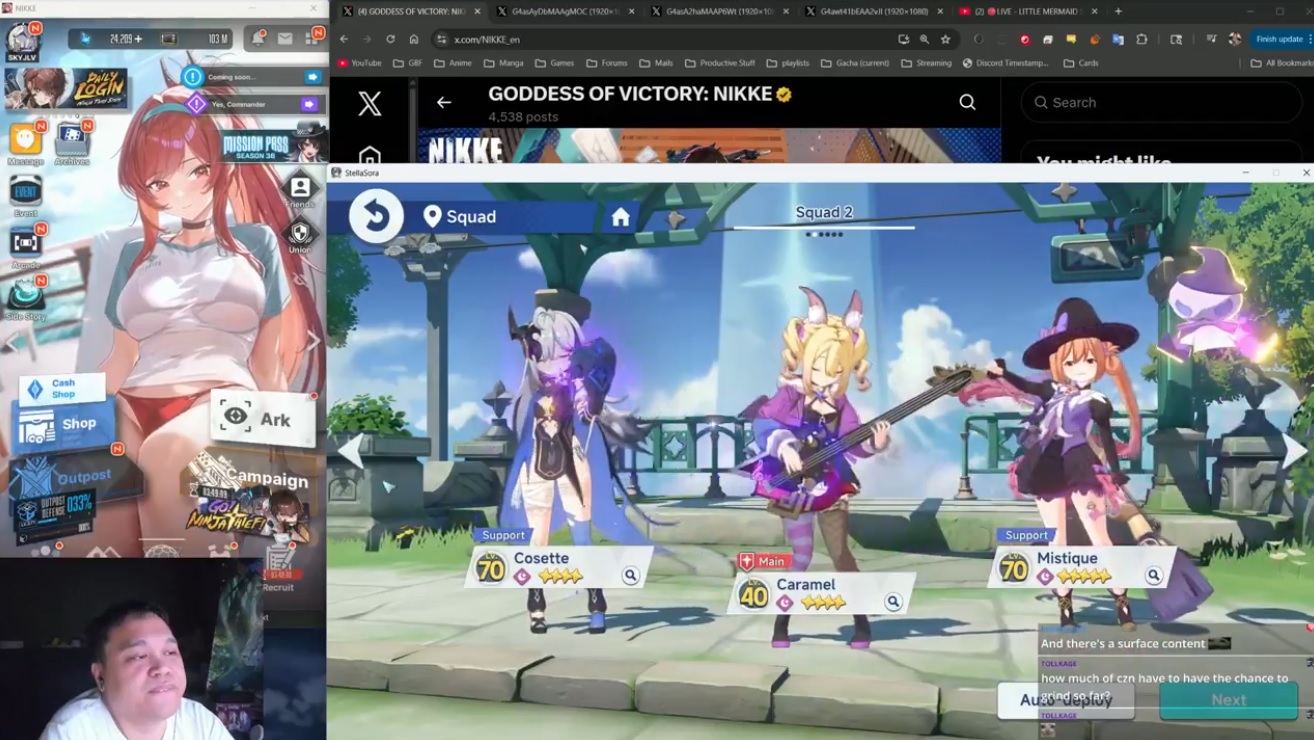Inspect Mistique with the magnifier icon
Screen dimensions: 1314x740
(1153, 575)
